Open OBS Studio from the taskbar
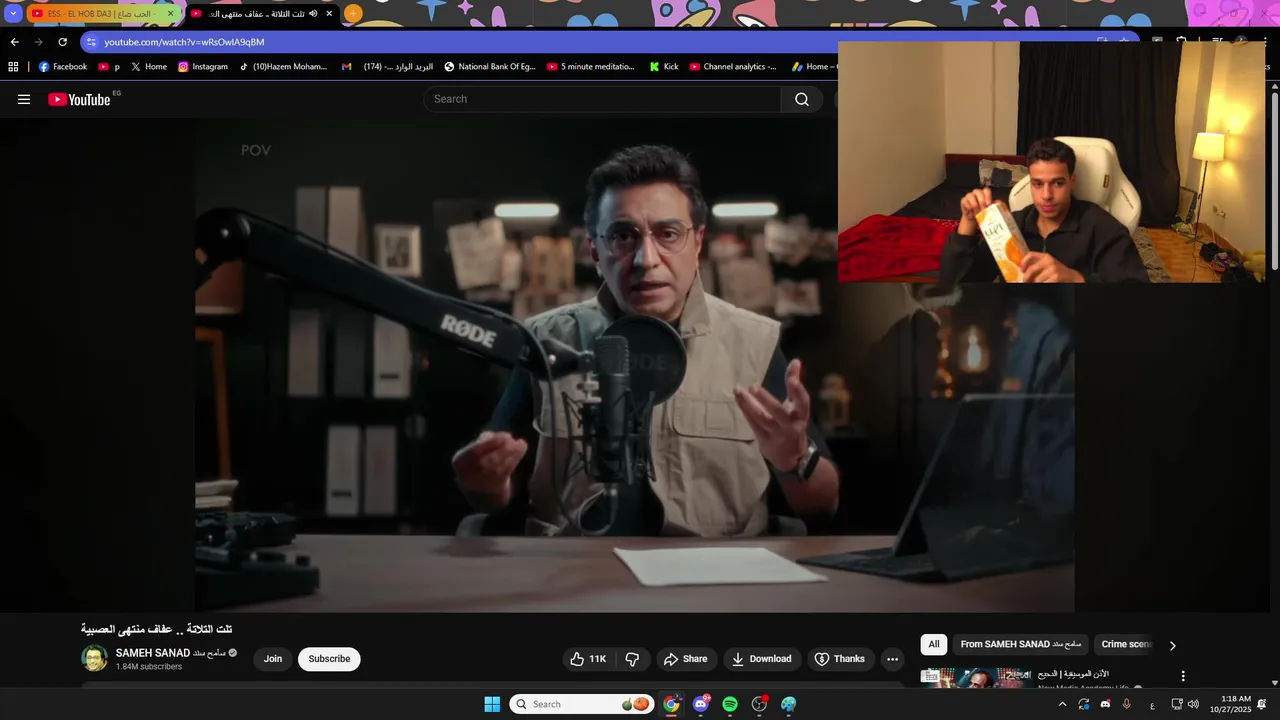The width and height of the screenshot is (1280, 720). (760, 704)
